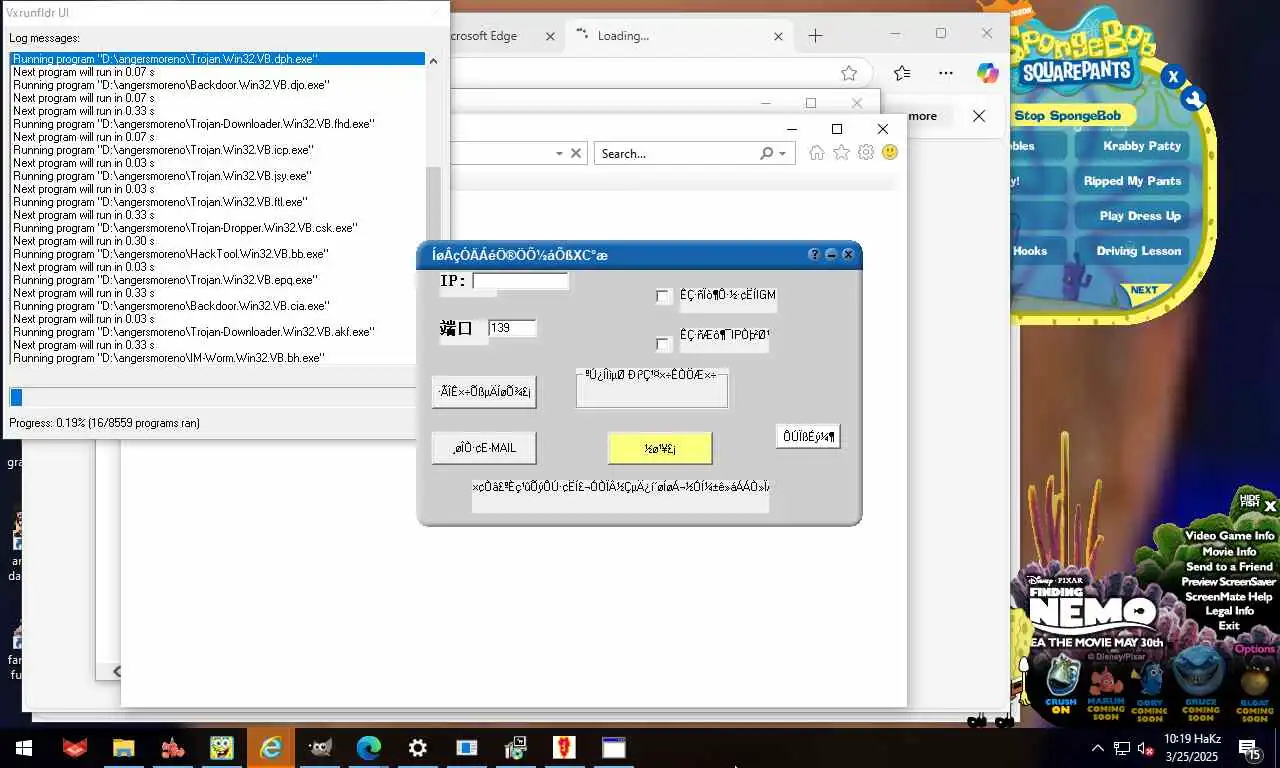This screenshot has height=768, width=1280.
Task: Click the yellow button in the dialog
Action: [660, 448]
